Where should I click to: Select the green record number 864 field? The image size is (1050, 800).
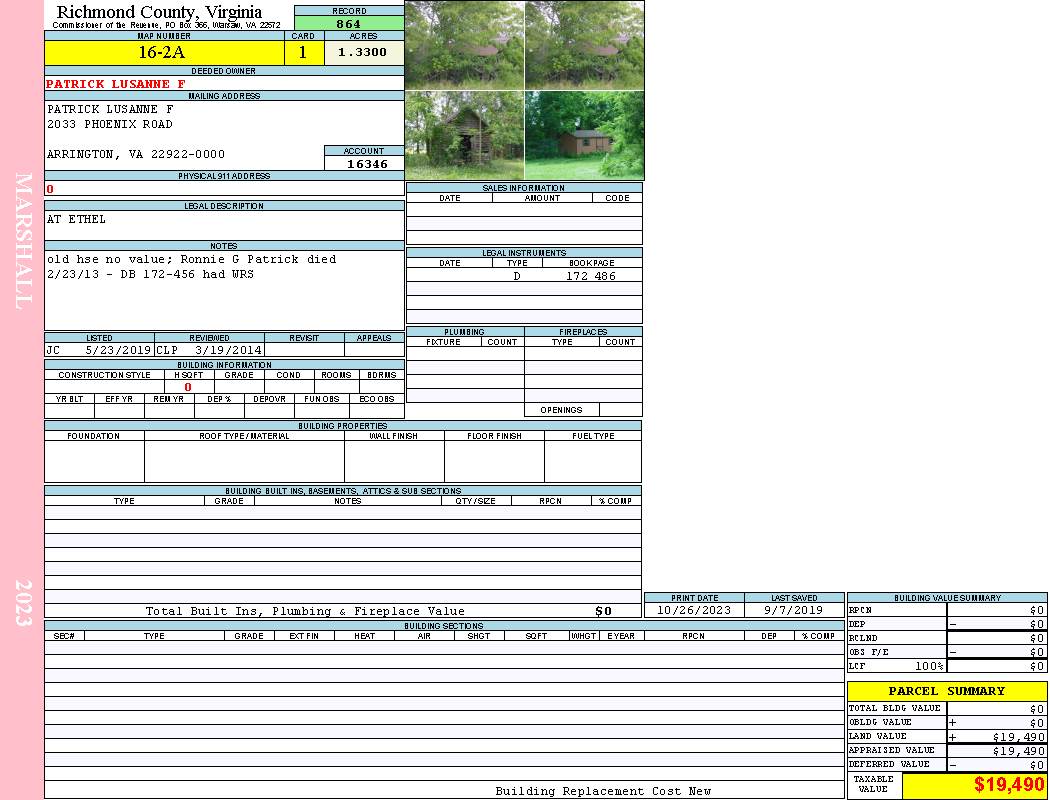pos(348,24)
